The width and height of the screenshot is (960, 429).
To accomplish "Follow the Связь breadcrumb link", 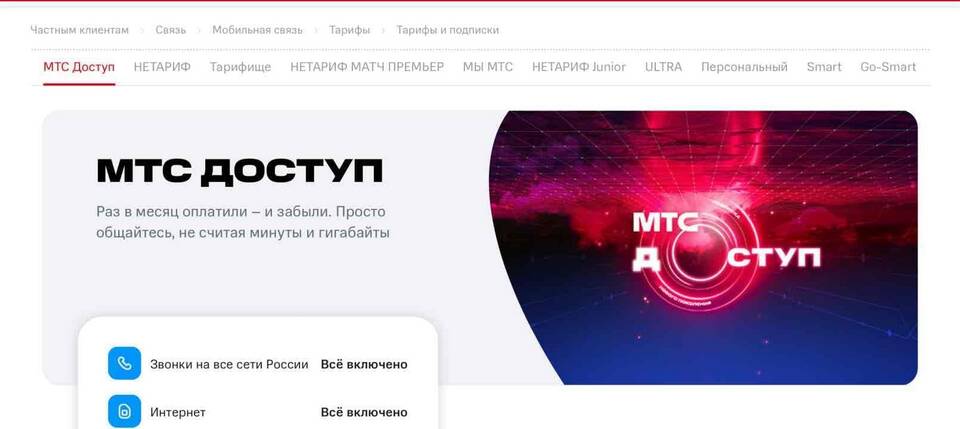I will (x=171, y=30).
